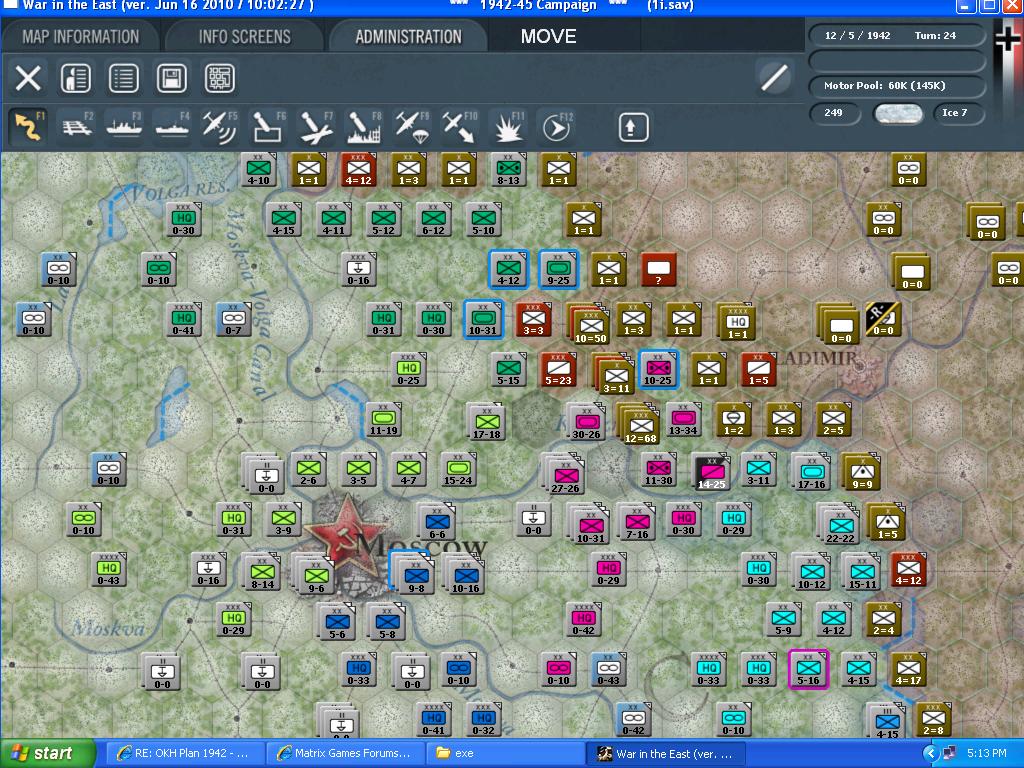1024x768 pixels.
Task: Select the Air Recon F5 plane icon
Action: pos(219,126)
